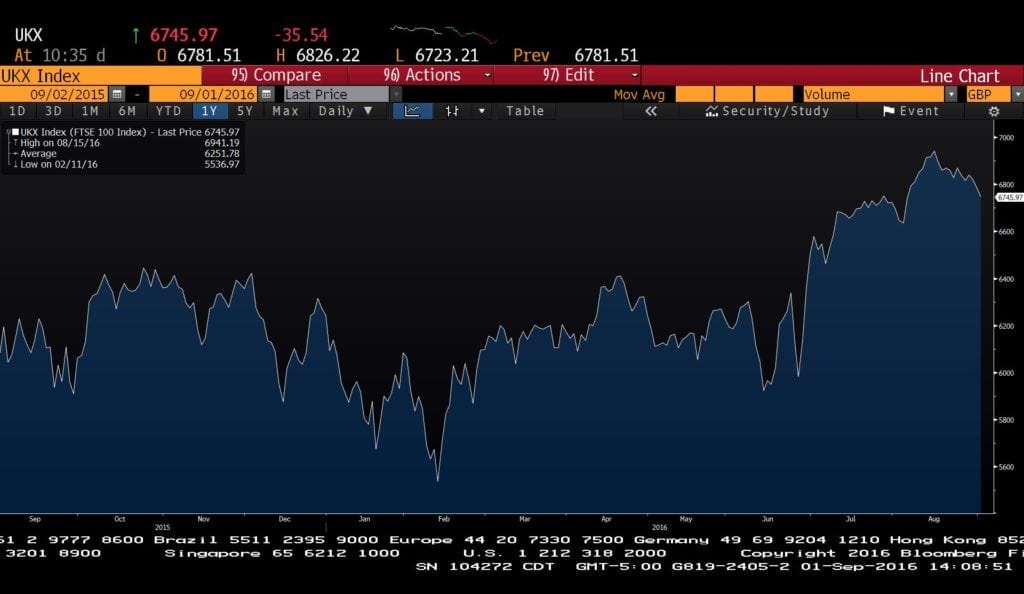This screenshot has height=594, width=1024.
Task: Click the last price 6745.97 in header
Action: (x=184, y=35)
